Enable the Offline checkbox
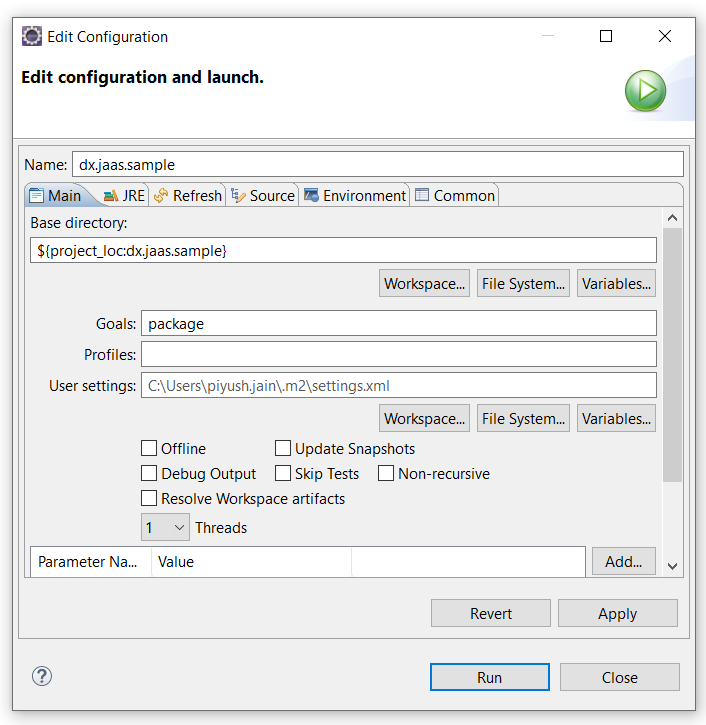Viewport: 706px width, 725px height. (149, 448)
